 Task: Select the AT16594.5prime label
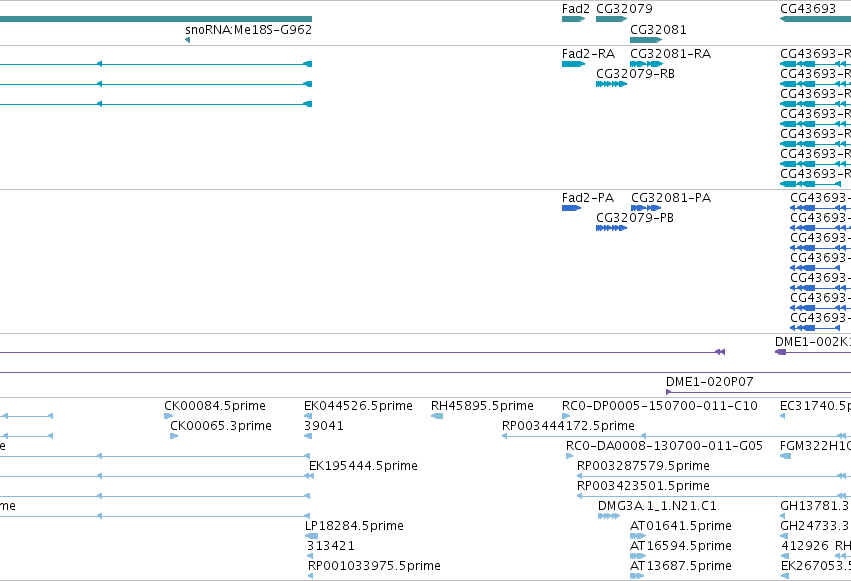[x=681, y=546]
